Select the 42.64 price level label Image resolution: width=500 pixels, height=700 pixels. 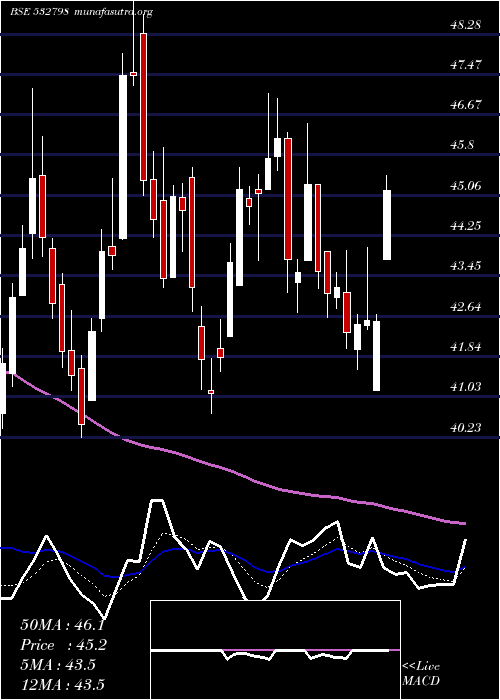coord(465,307)
